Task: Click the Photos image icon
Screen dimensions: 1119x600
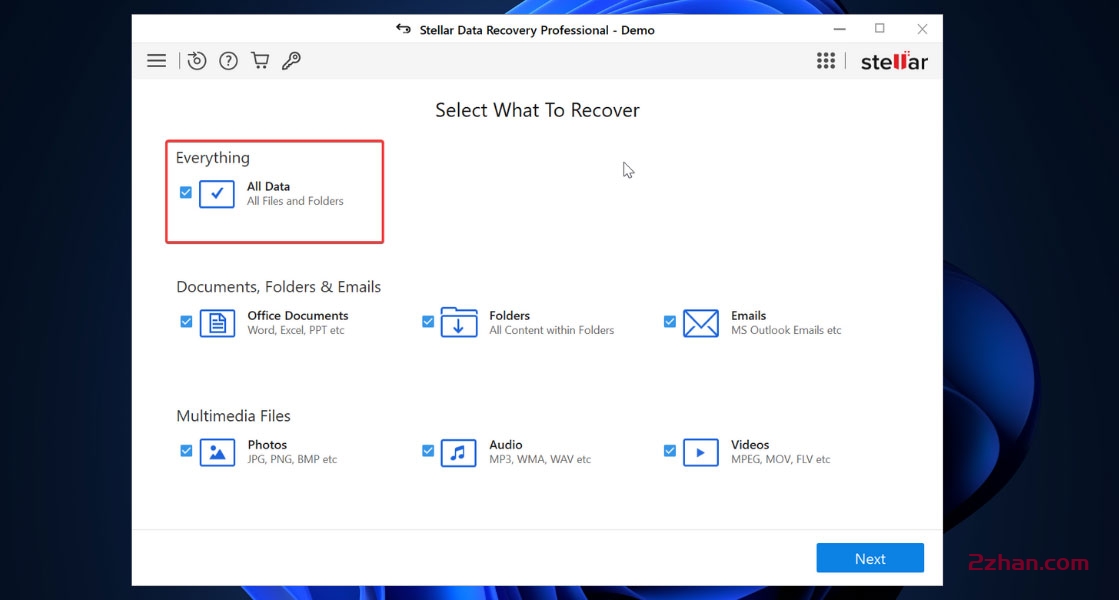Action: [x=217, y=452]
